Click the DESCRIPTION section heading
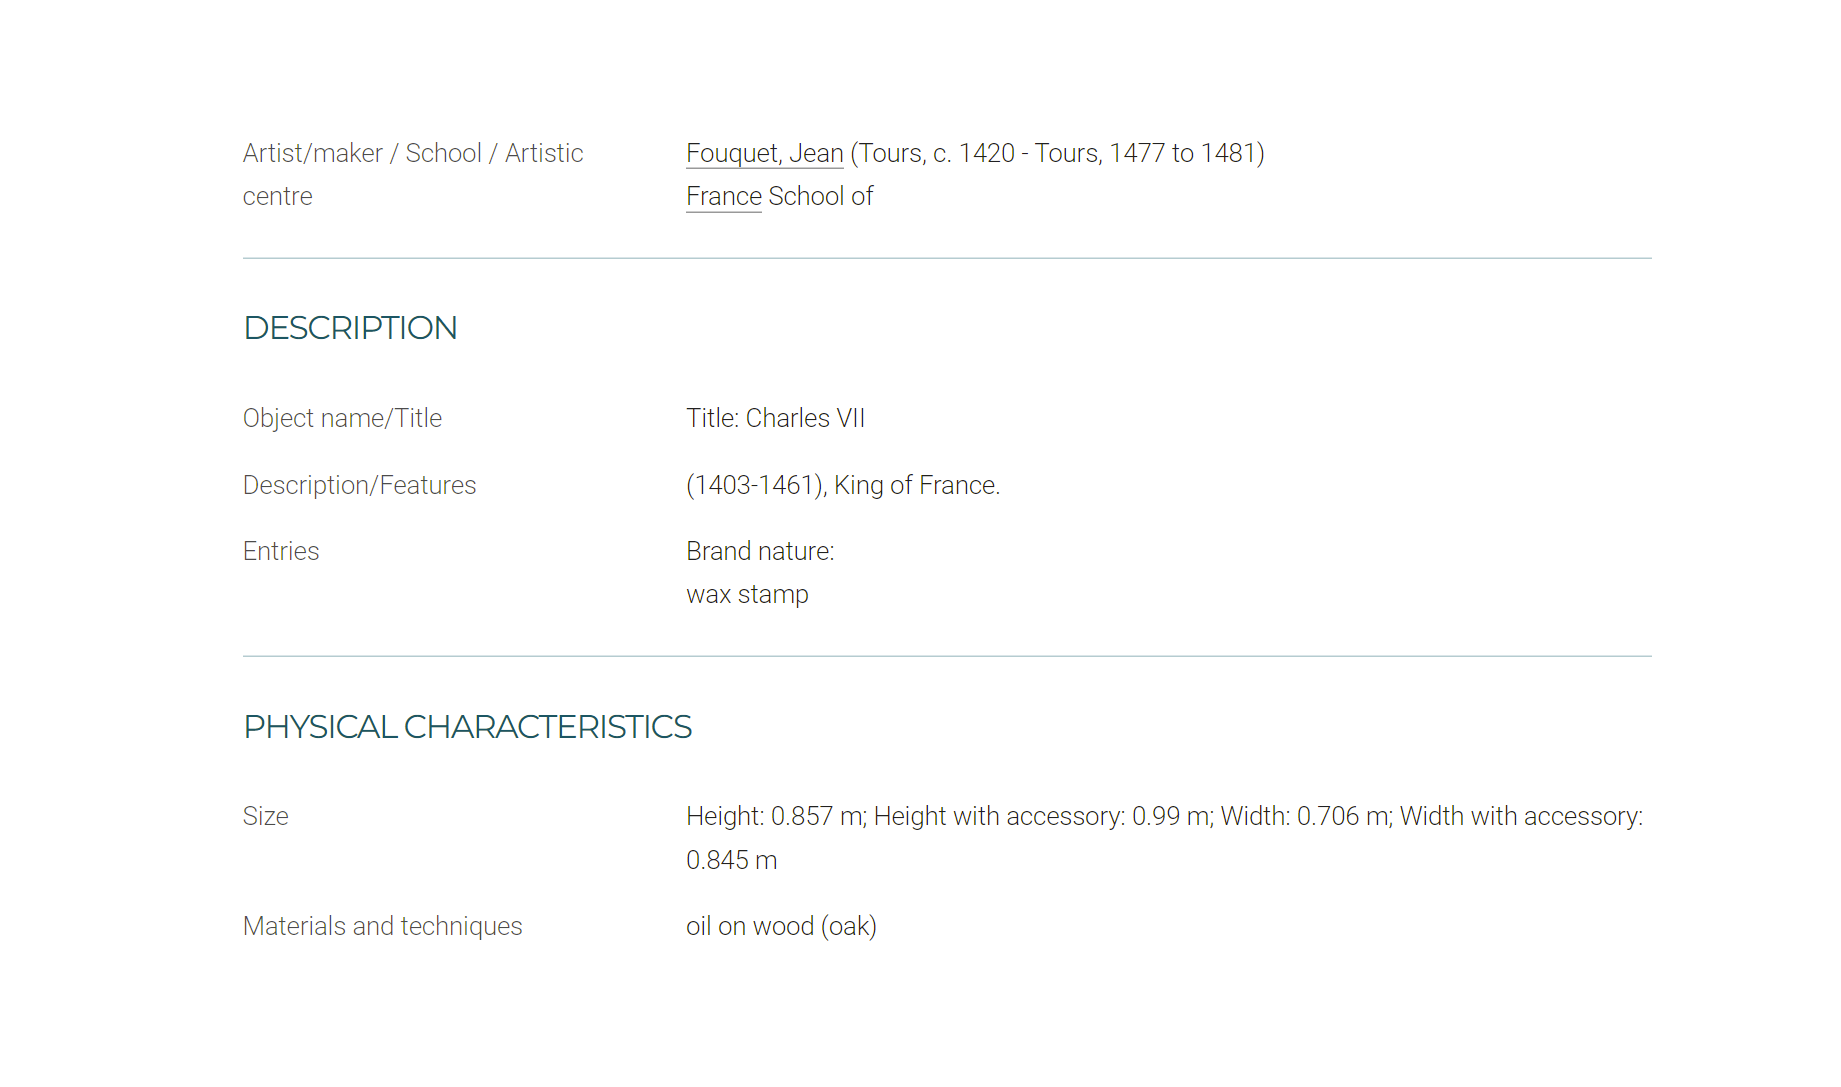Image resolution: width=1841 pixels, height=1087 pixels. click(x=350, y=328)
